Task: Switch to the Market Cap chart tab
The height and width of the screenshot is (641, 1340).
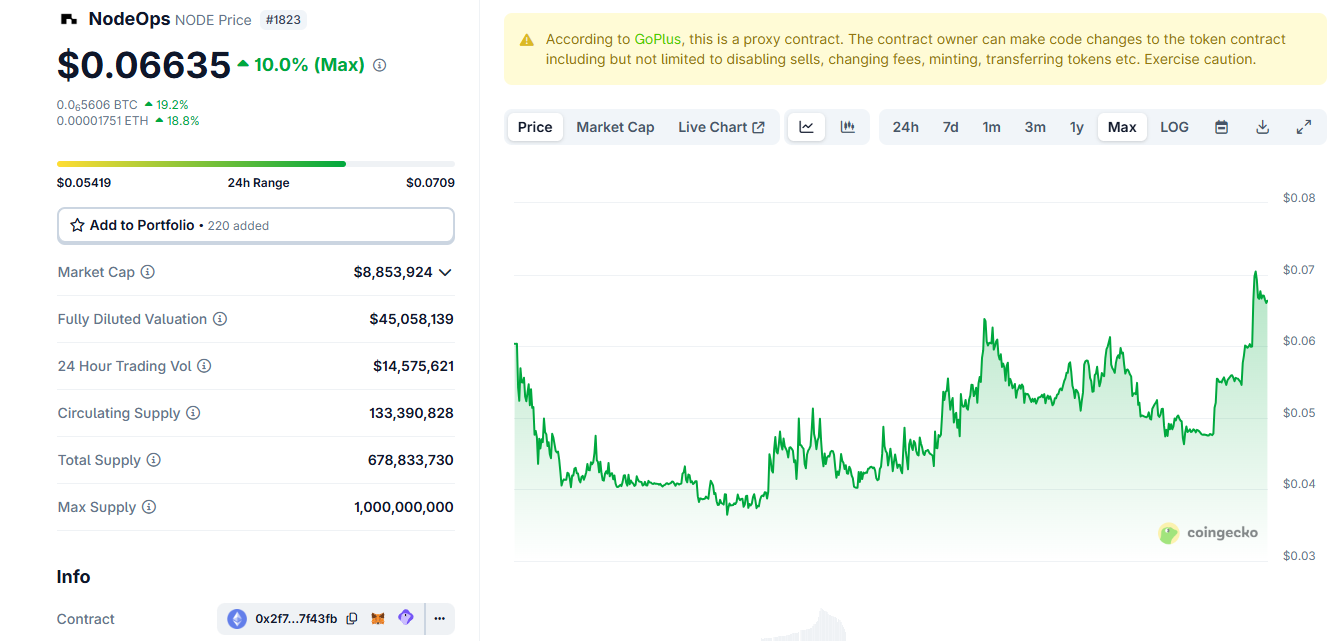Action: tap(615, 127)
